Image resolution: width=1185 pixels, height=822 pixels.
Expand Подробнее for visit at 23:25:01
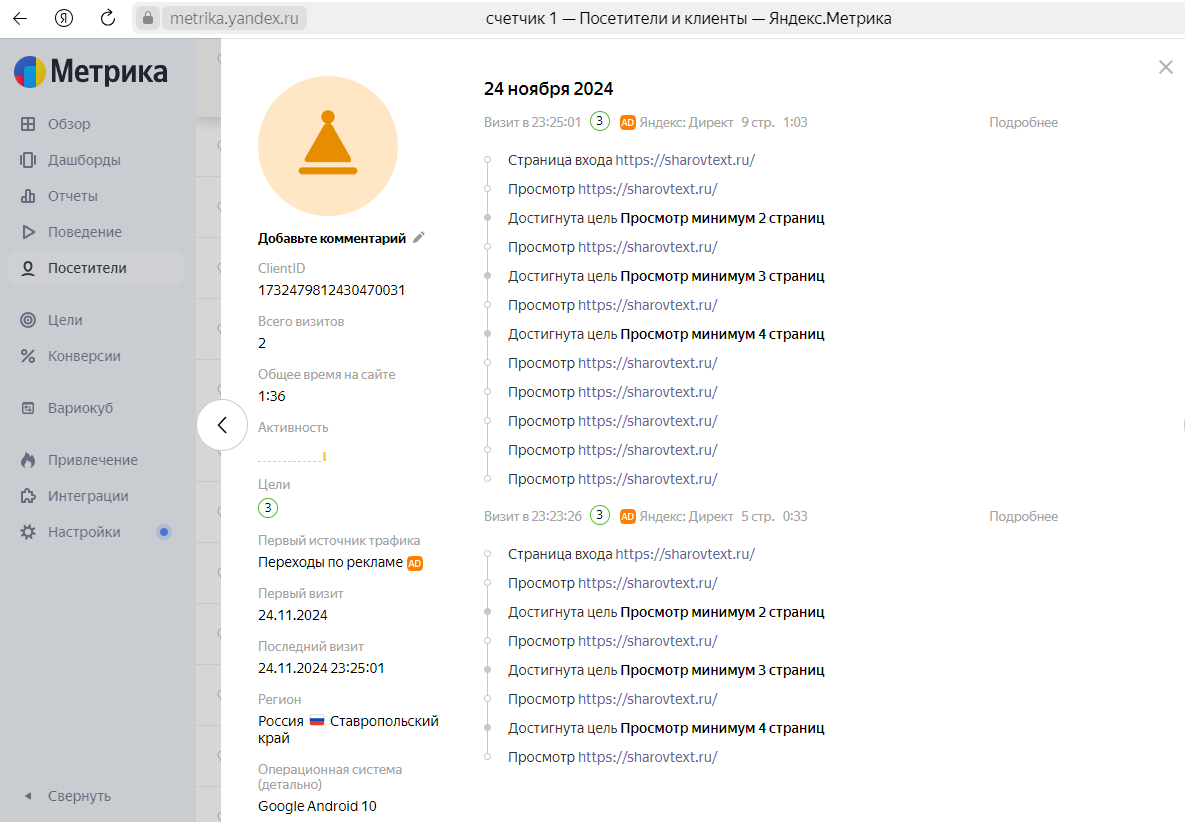1023,123
